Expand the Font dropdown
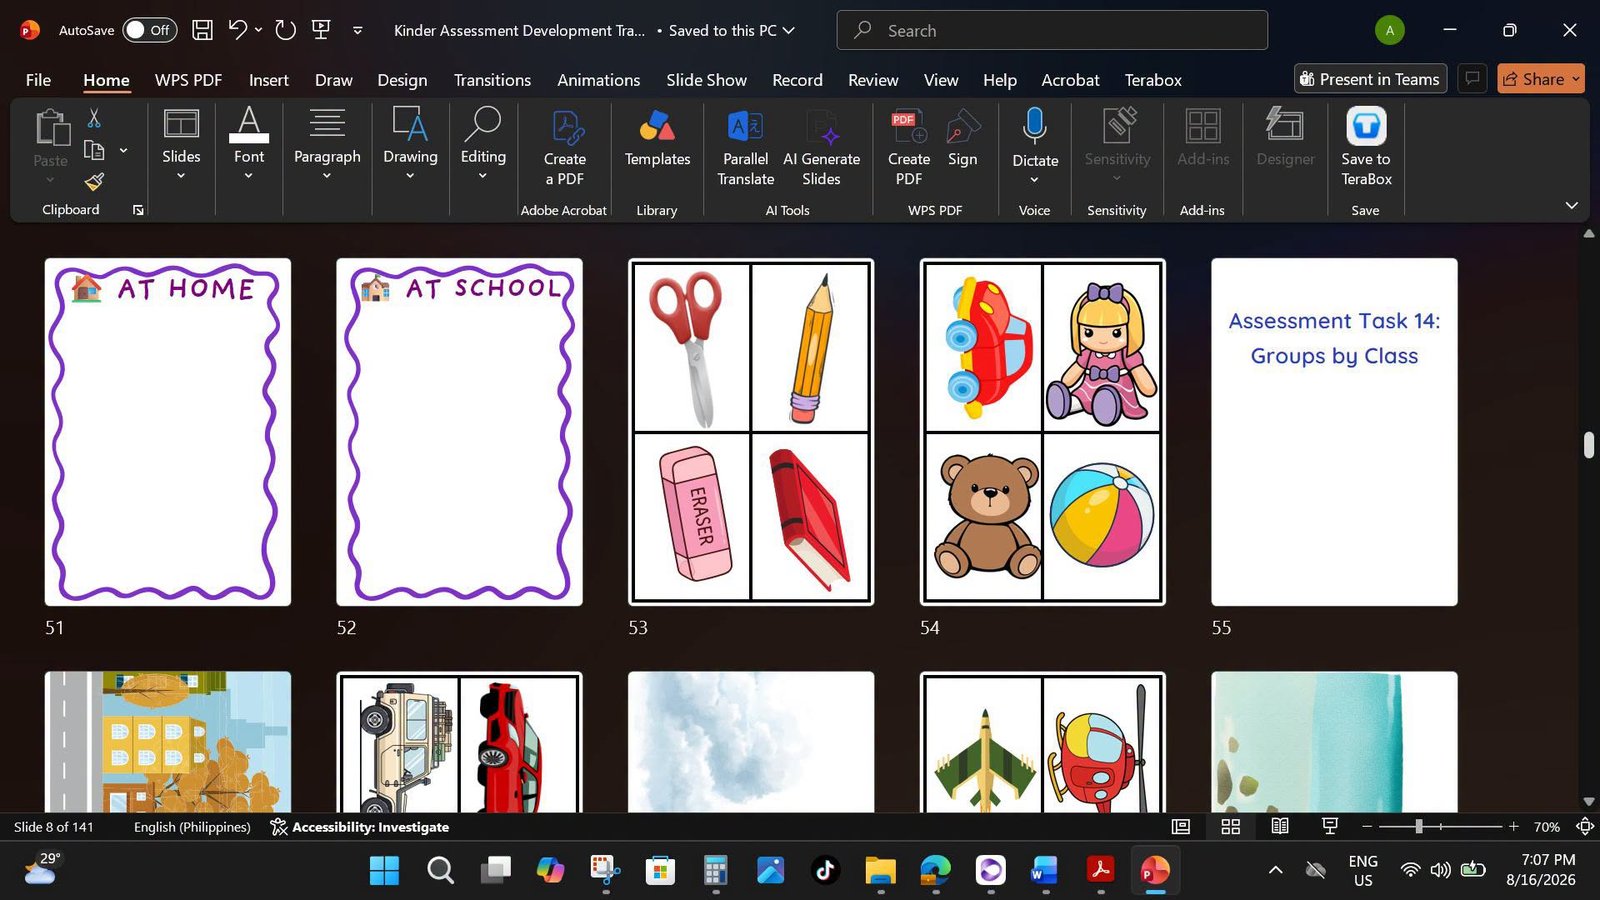Screen dimensions: 1600x900 (x=249, y=176)
